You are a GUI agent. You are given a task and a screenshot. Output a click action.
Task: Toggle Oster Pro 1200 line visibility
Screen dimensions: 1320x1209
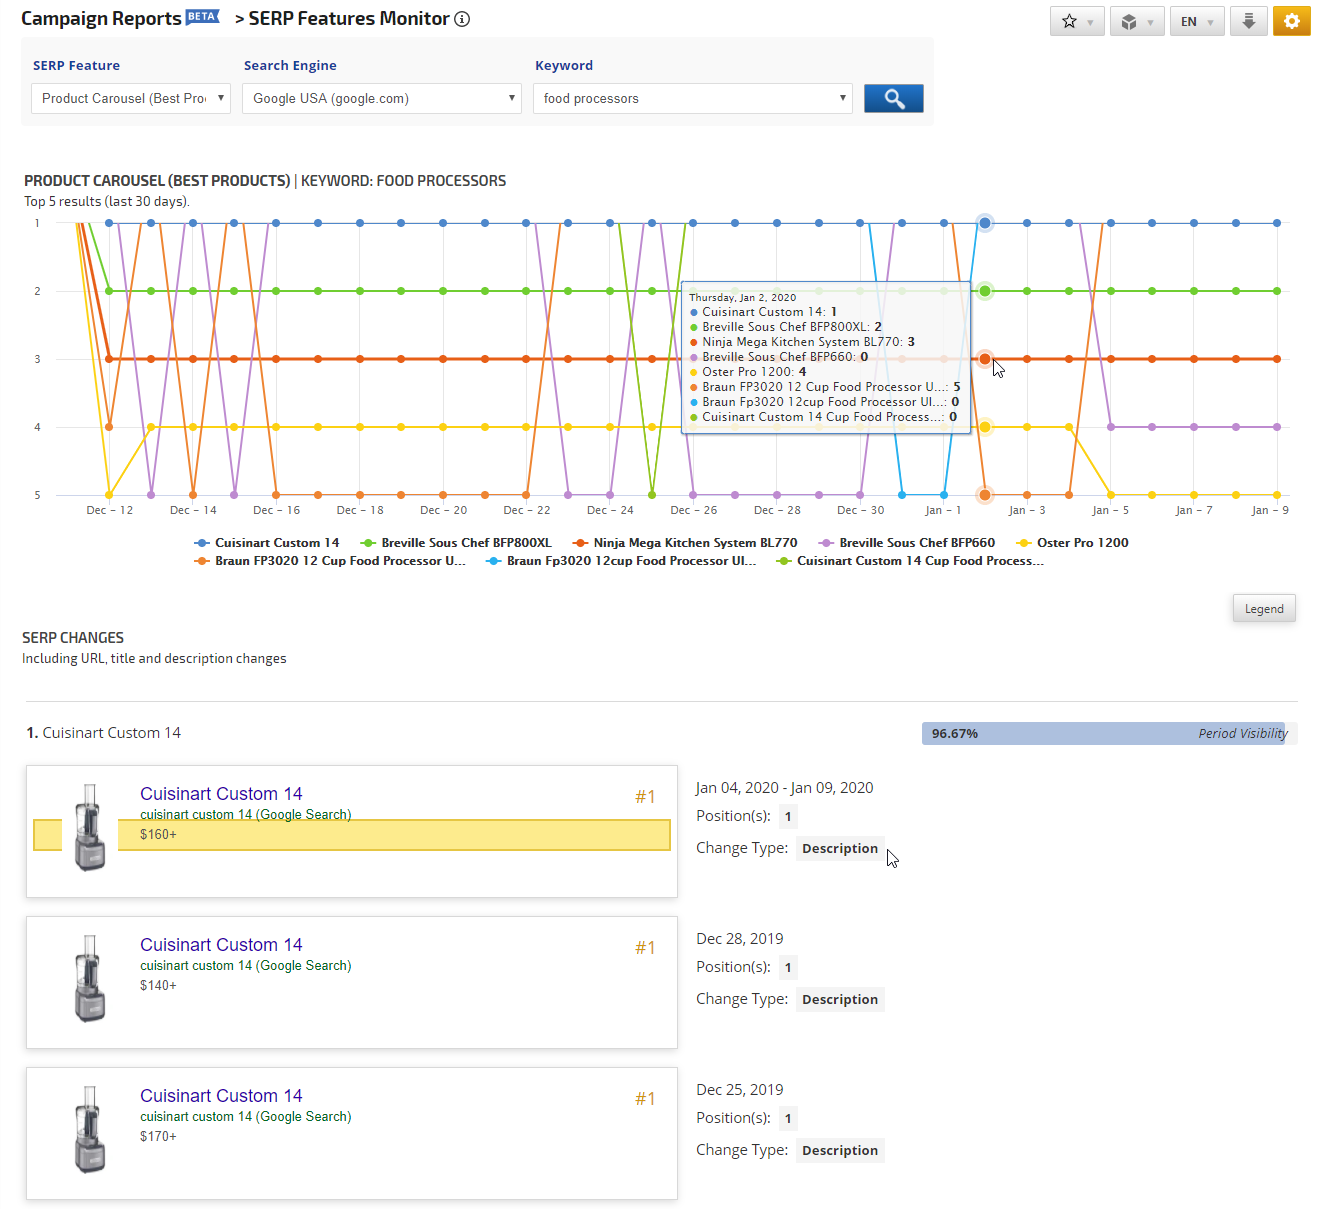point(1073,543)
